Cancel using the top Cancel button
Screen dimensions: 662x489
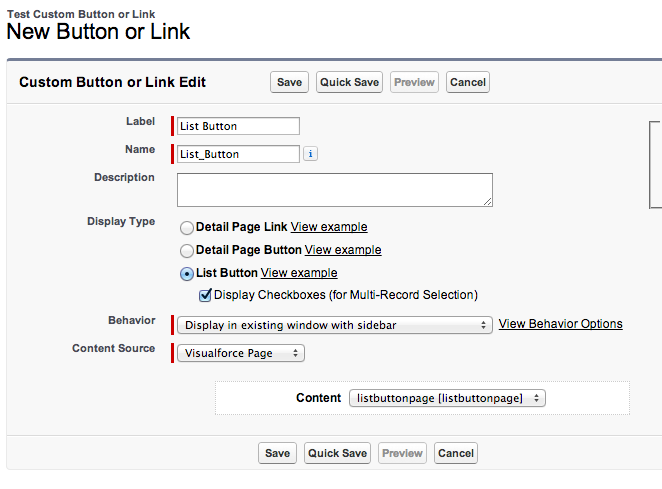468,82
